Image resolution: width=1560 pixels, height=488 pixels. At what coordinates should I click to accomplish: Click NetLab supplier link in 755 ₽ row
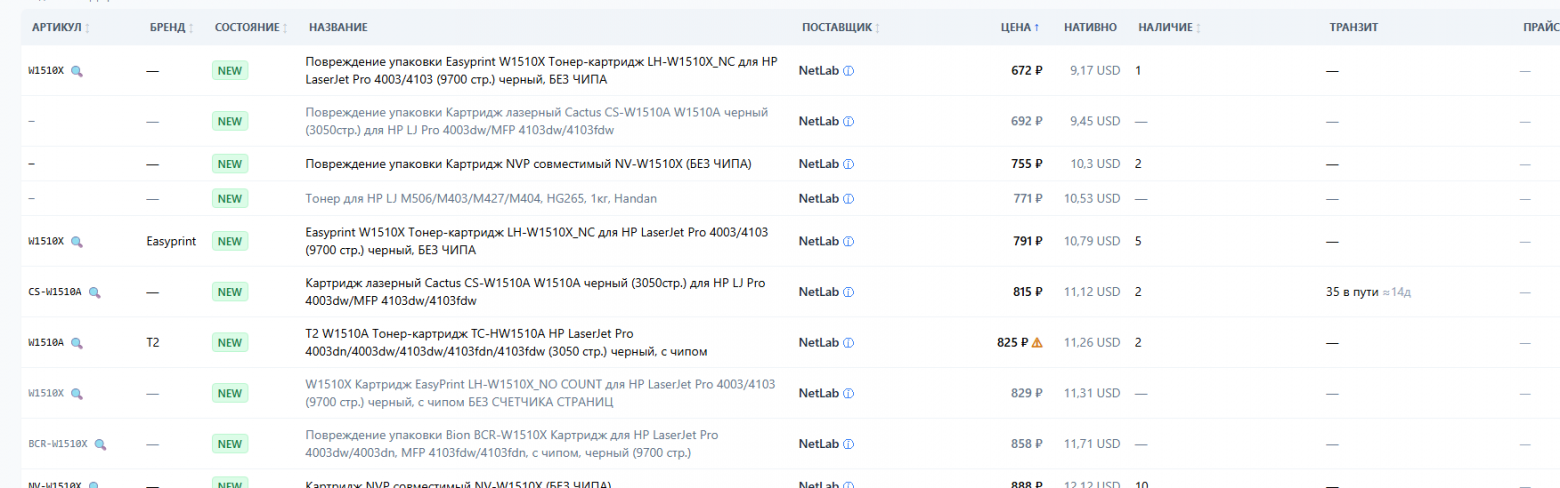tap(819, 164)
